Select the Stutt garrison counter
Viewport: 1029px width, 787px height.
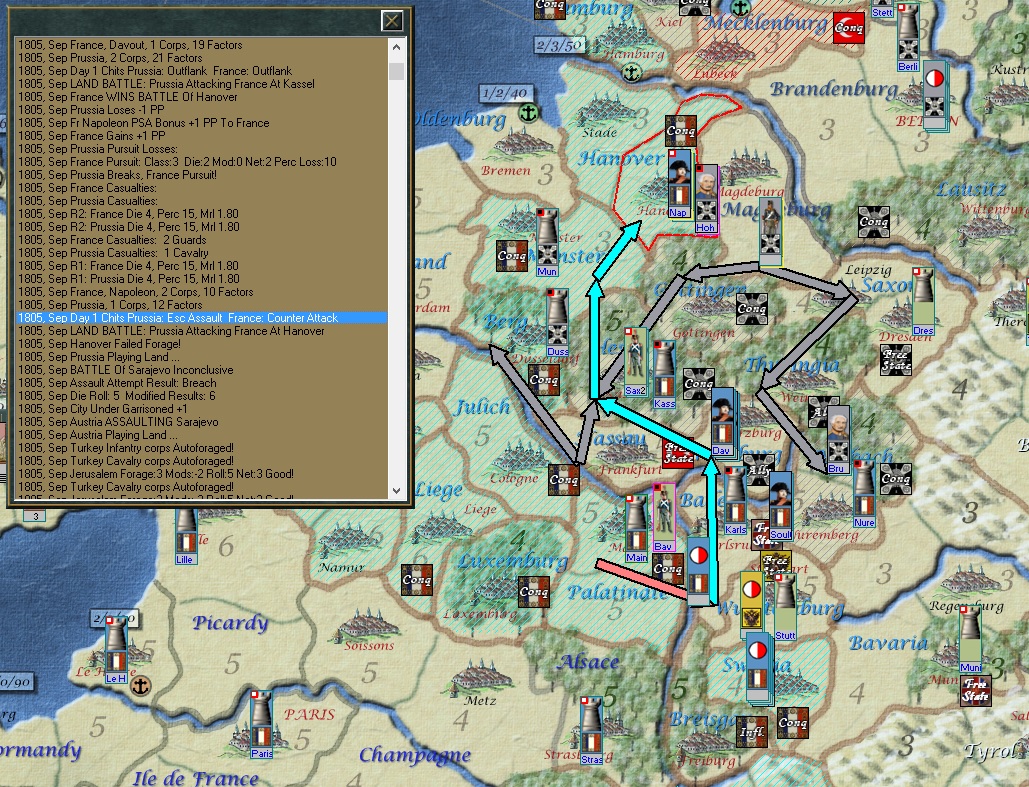click(x=785, y=607)
